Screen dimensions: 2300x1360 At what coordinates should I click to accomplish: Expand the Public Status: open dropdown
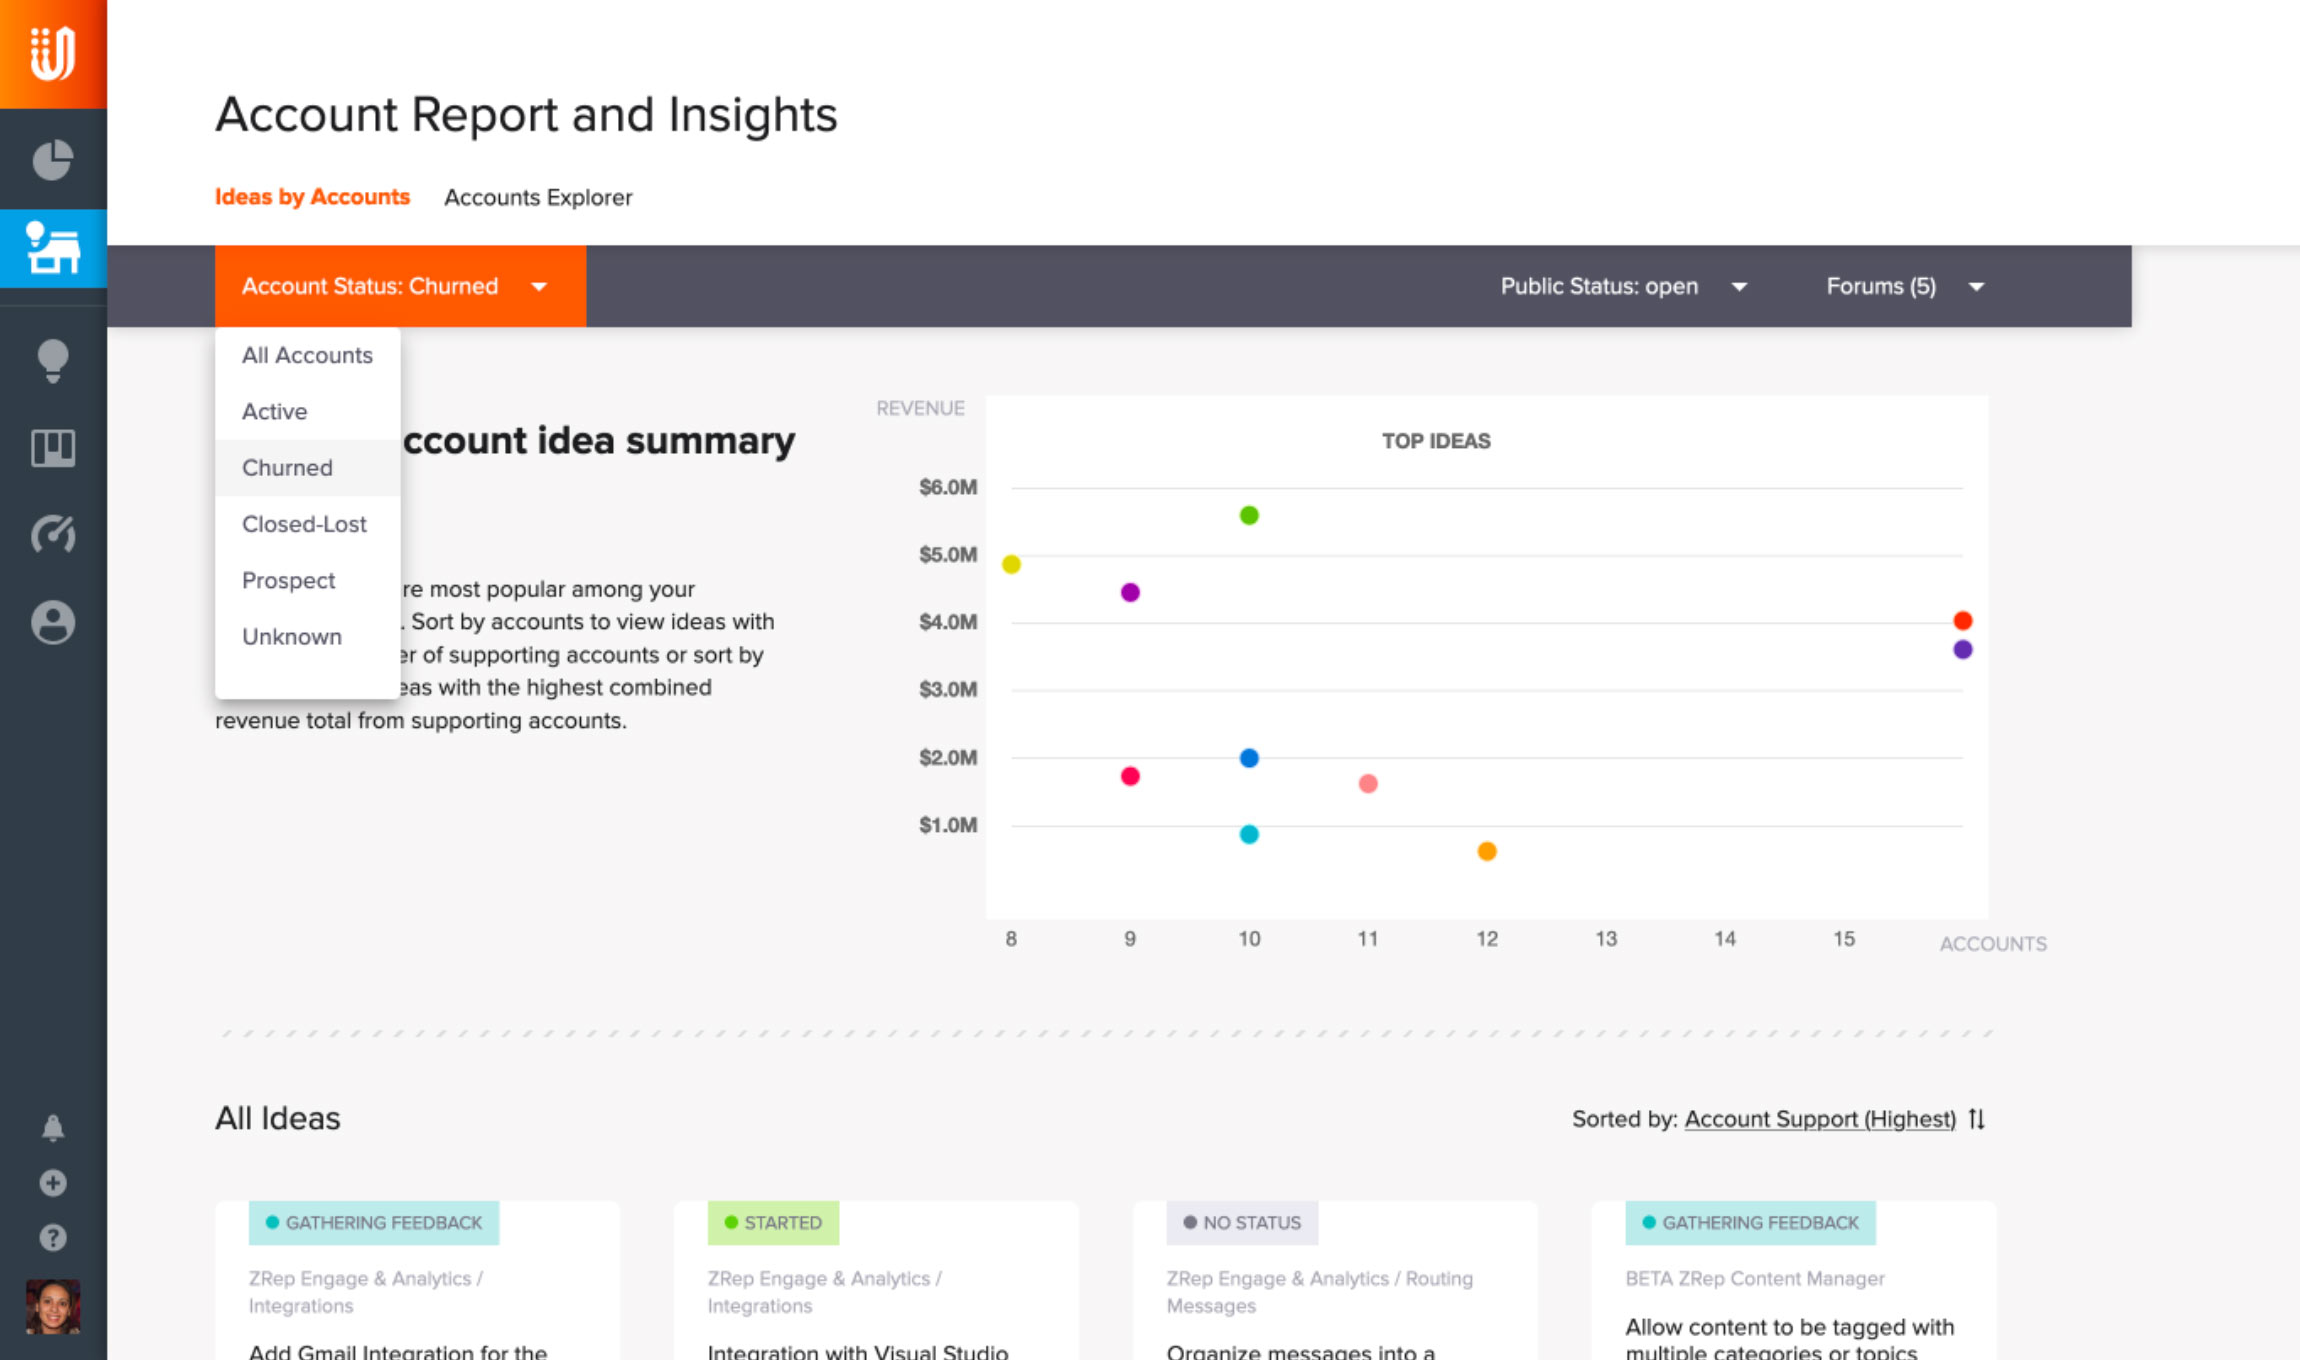click(x=1623, y=286)
